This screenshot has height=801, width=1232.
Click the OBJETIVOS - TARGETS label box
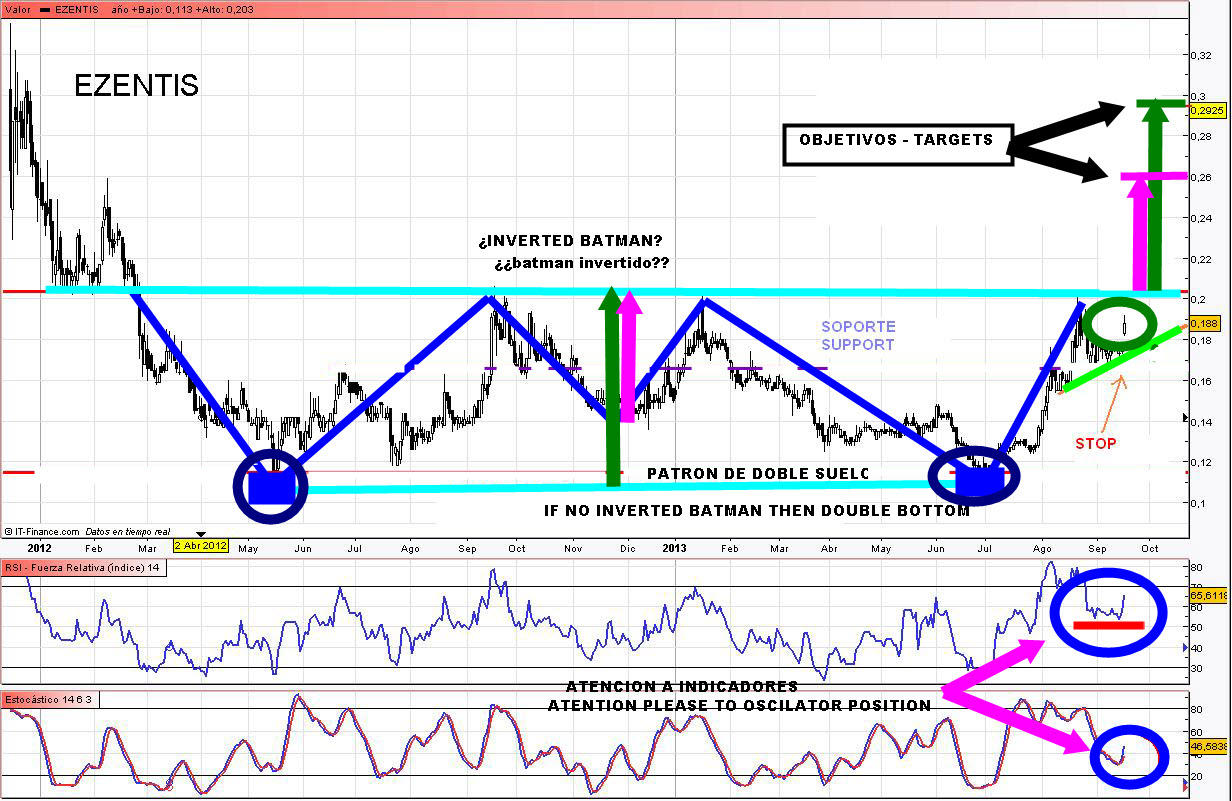(897, 141)
